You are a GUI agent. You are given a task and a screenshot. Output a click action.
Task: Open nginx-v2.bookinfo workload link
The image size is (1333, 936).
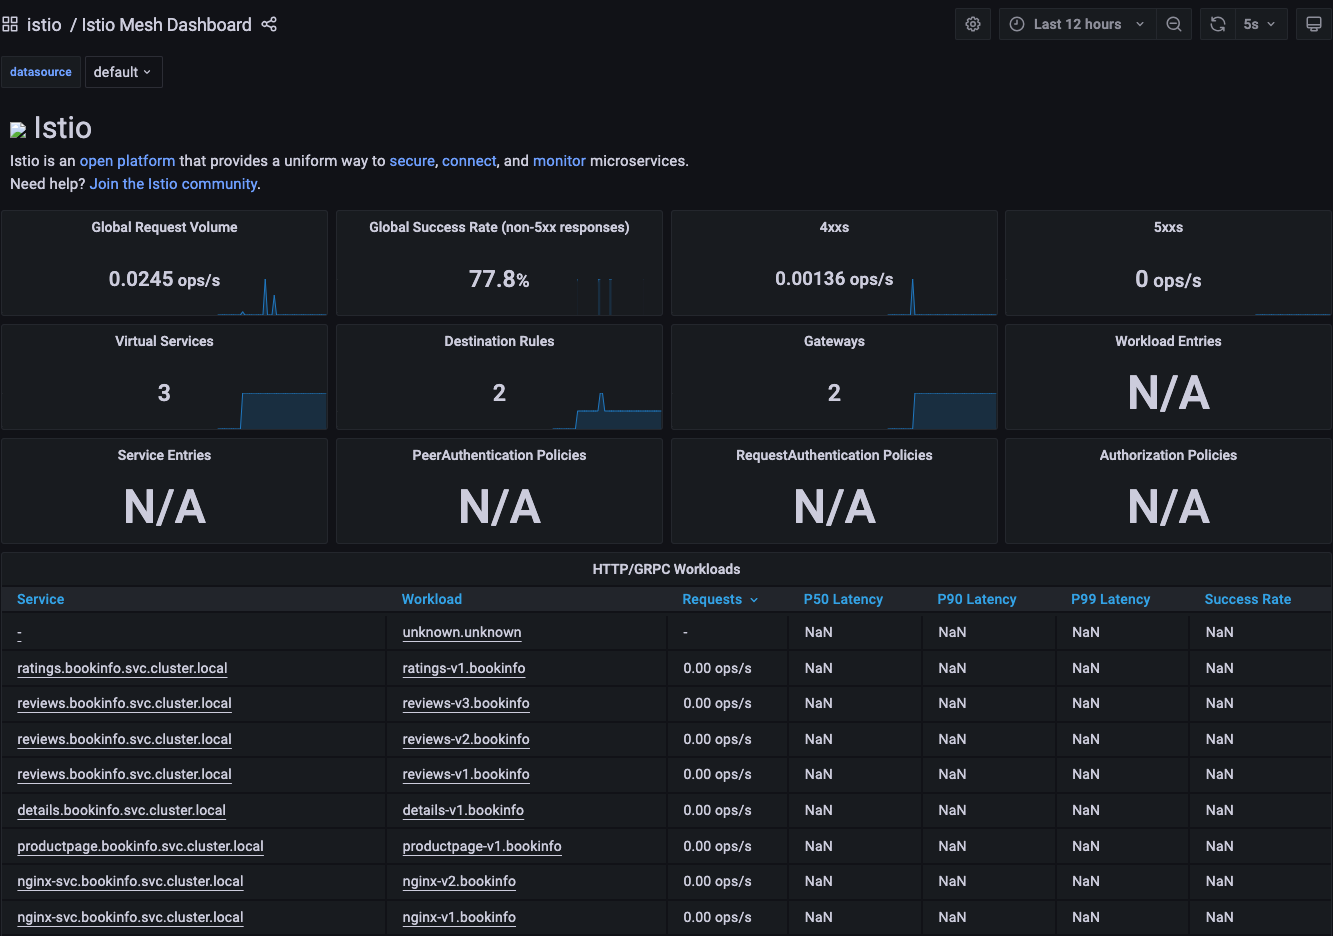(x=459, y=881)
